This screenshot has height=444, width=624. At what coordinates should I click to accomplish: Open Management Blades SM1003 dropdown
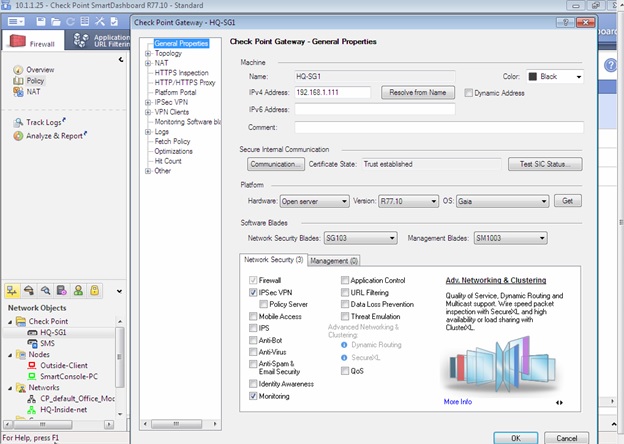(511, 238)
